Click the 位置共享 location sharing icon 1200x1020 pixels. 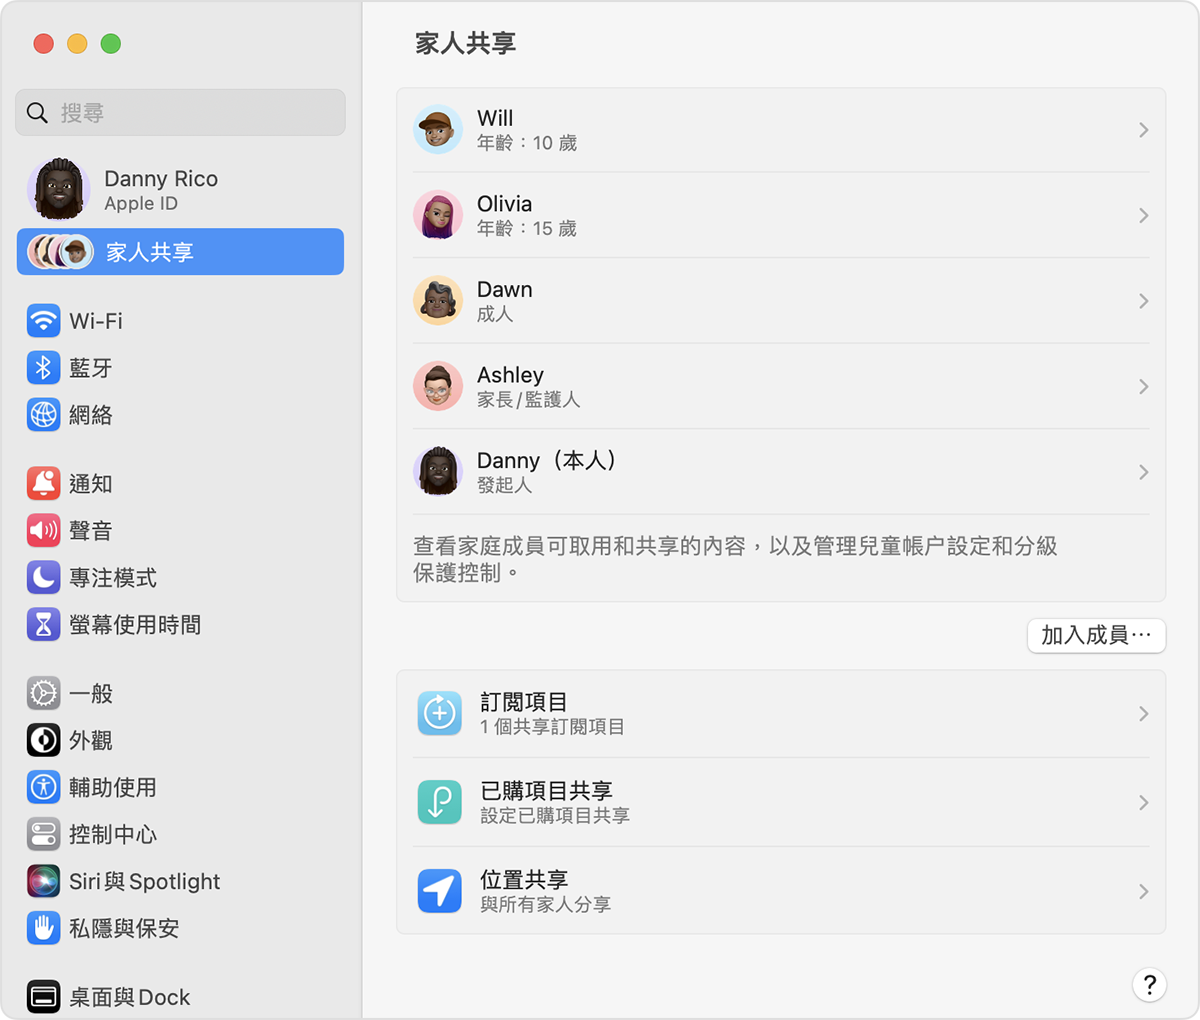[x=439, y=890]
